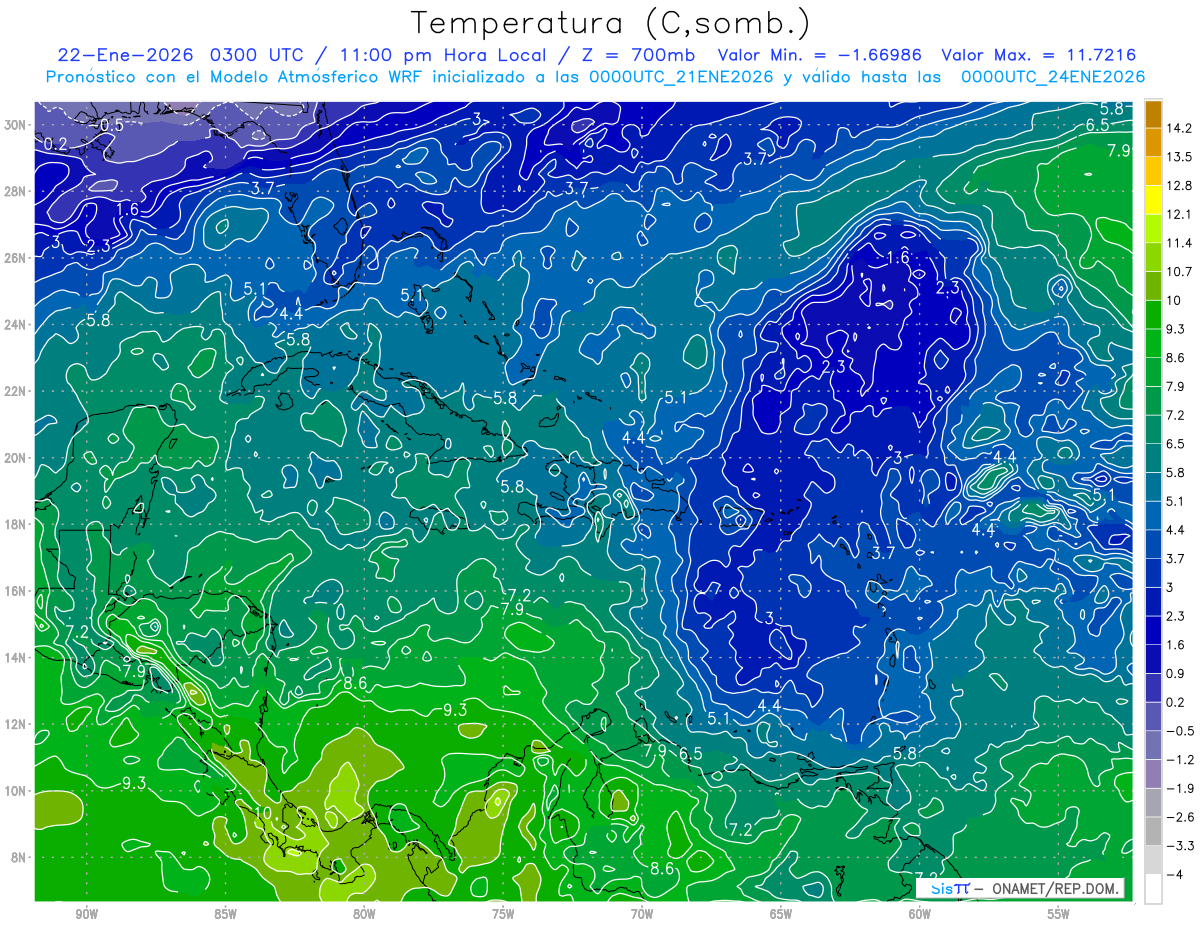Viewport: 1200px width, 927px height.
Task: Select the green legend swatch between 10 and 9.3
Action: coord(1153,314)
